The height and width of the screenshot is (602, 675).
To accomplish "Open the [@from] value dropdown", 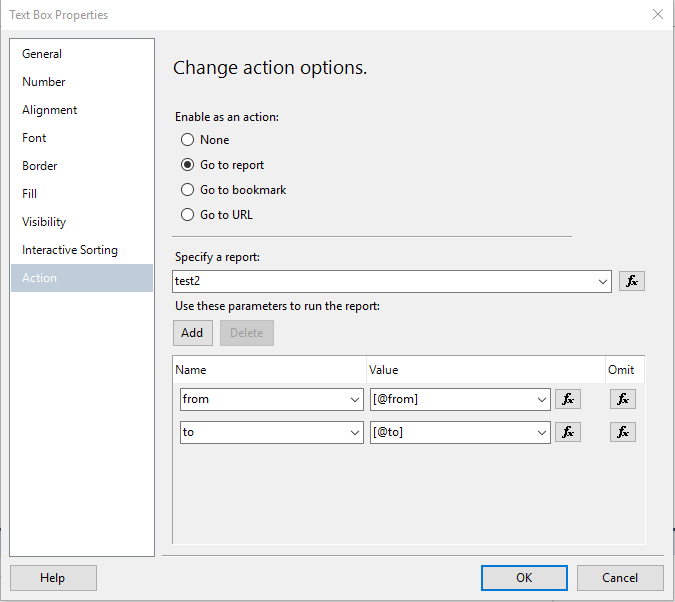I will 542,400.
